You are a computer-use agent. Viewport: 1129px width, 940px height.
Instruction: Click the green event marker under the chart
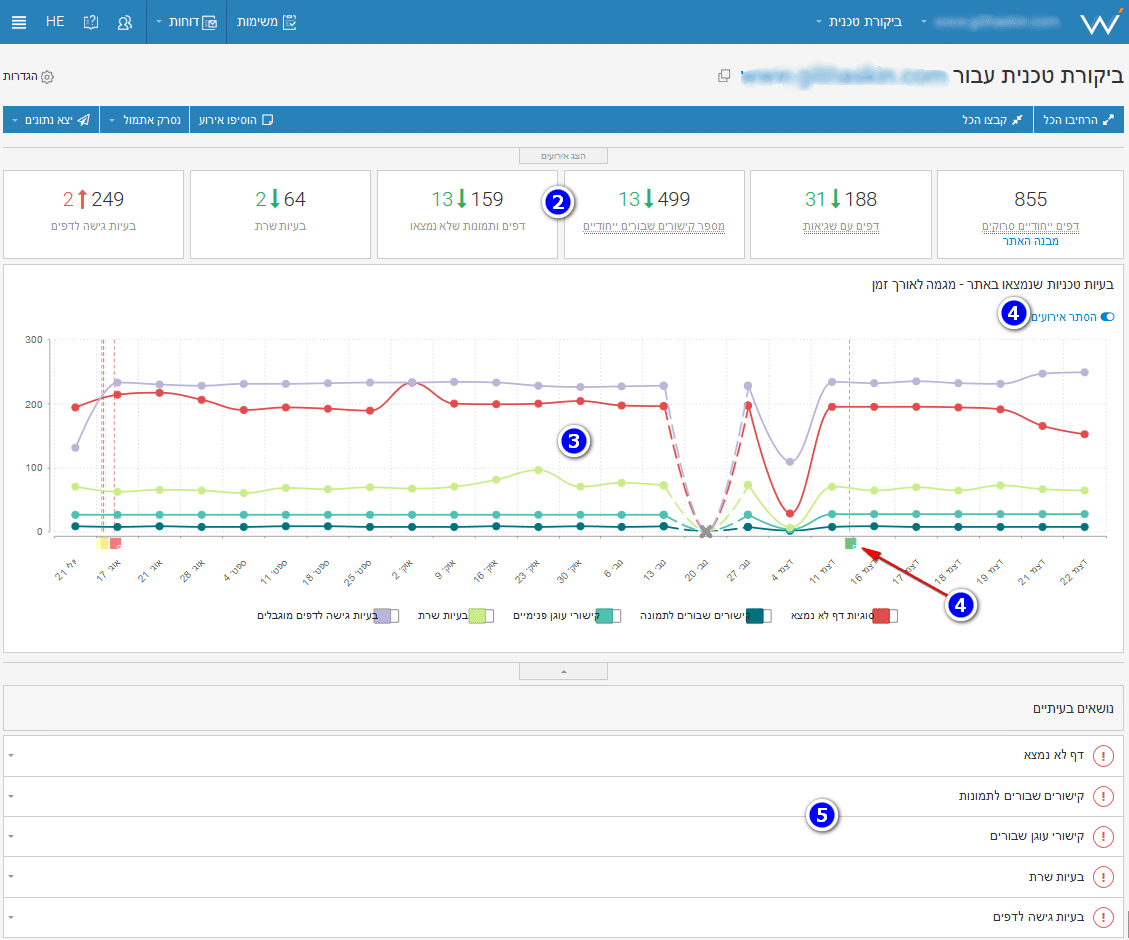850,543
